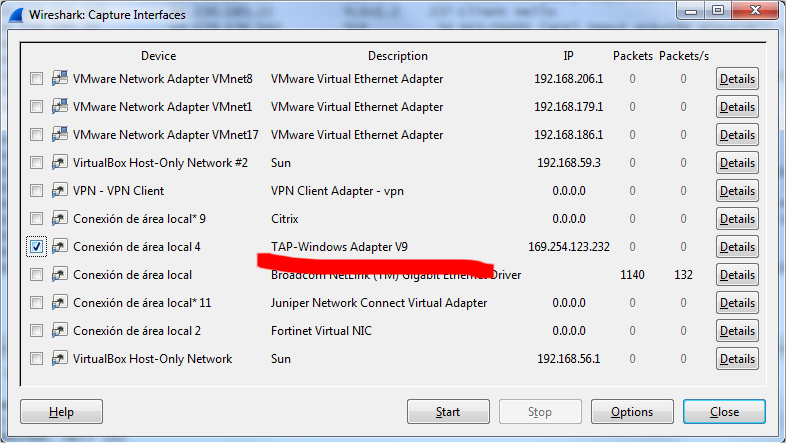The image size is (786, 443).
Task: Minimize the Capture Interfaces window
Action: pyautogui.click(x=691, y=11)
